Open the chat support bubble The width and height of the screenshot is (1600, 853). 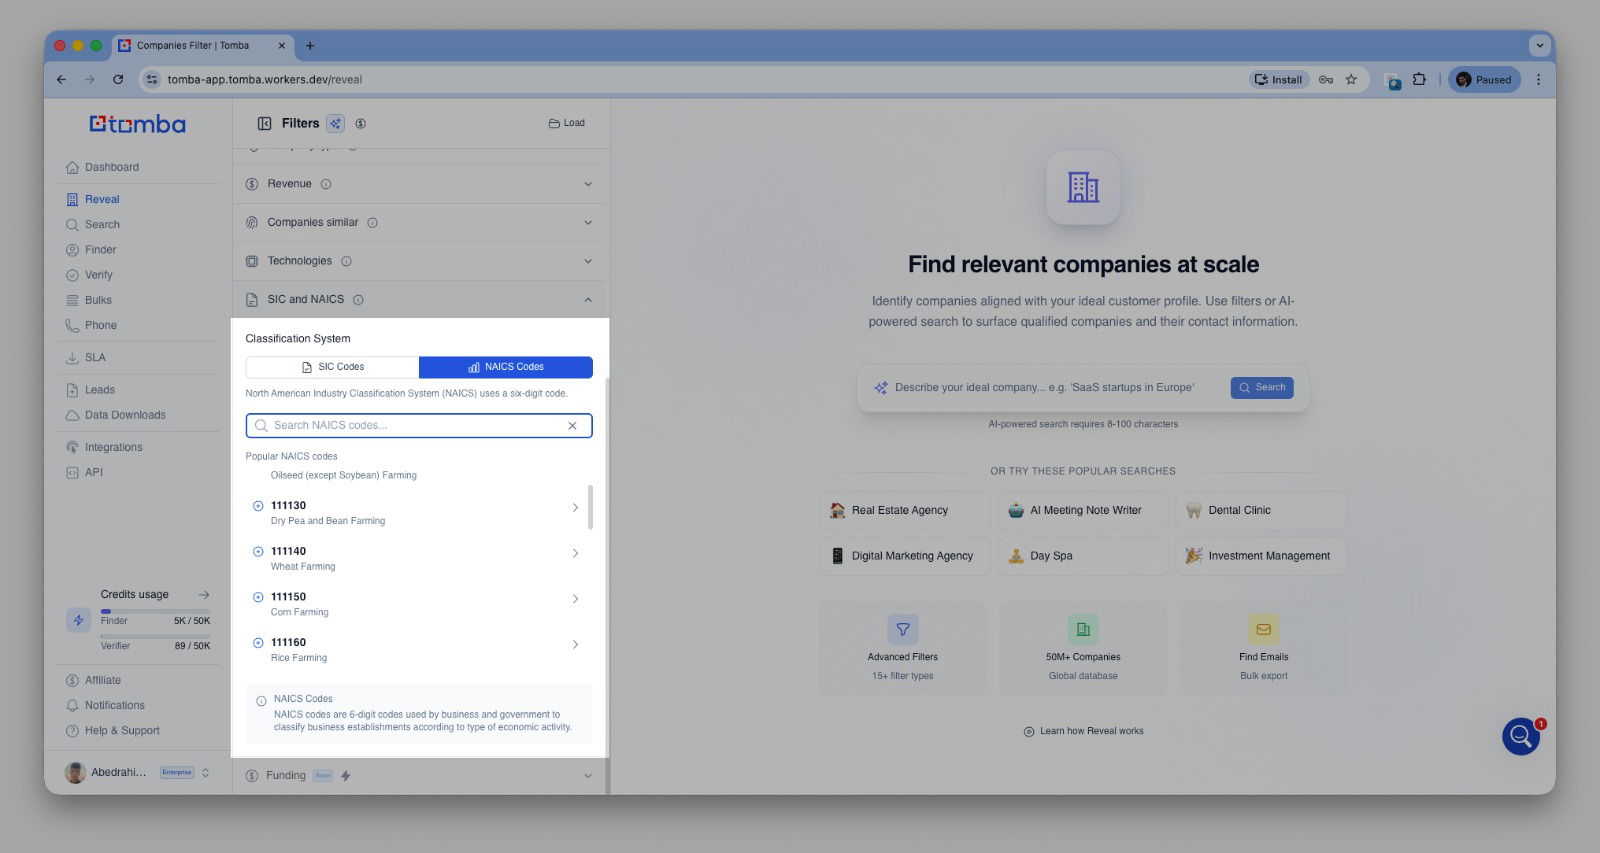1520,737
